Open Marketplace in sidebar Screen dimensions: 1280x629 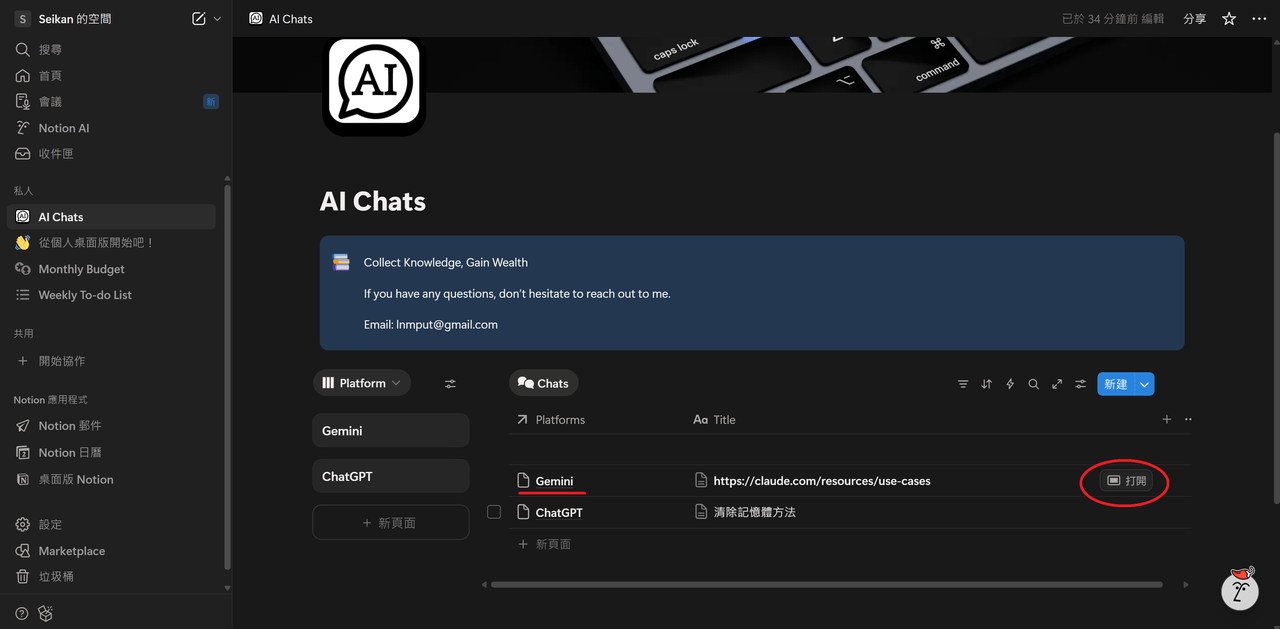pos(111,551)
